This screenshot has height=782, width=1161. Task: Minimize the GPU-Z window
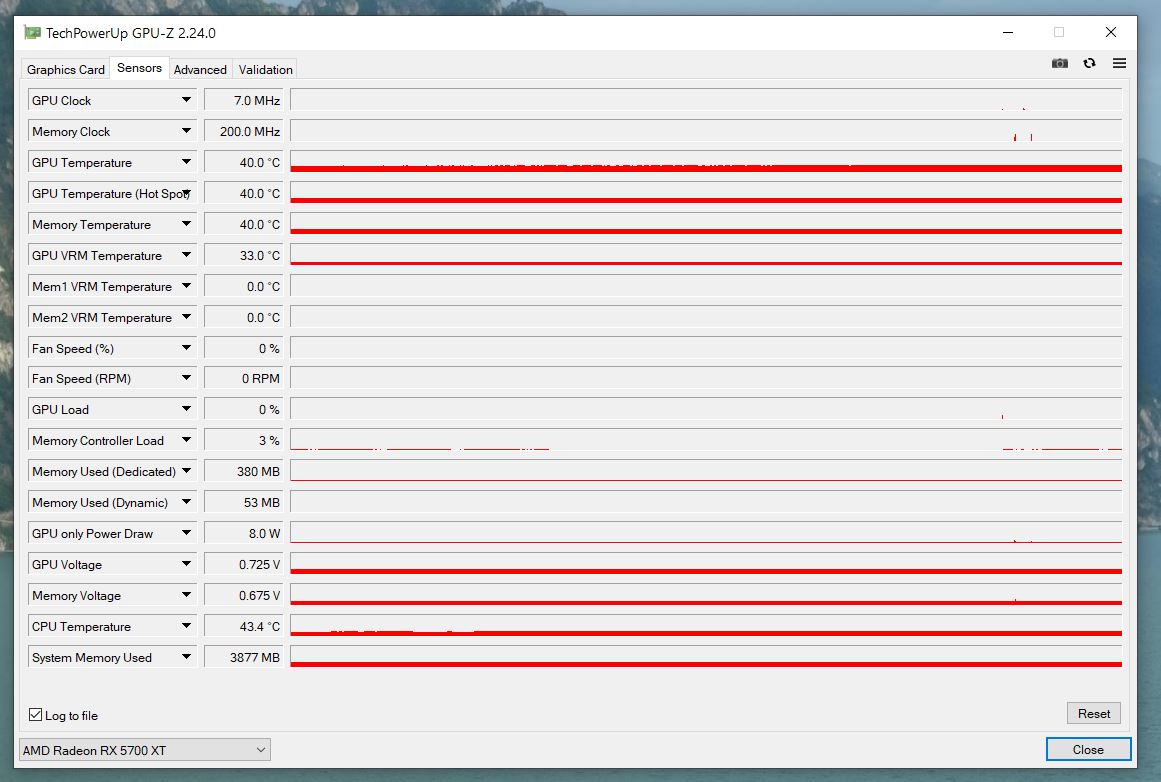tap(1008, 33)
